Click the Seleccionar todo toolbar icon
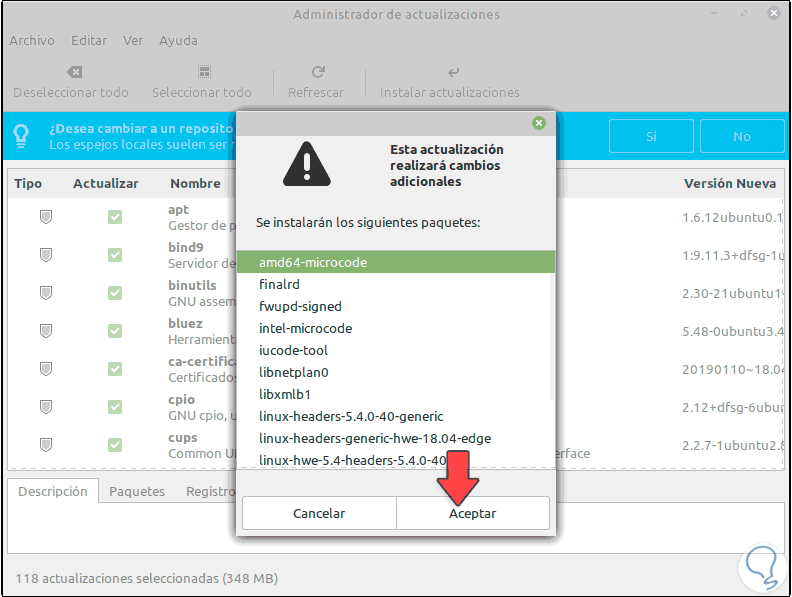 [x=204, y=72]
